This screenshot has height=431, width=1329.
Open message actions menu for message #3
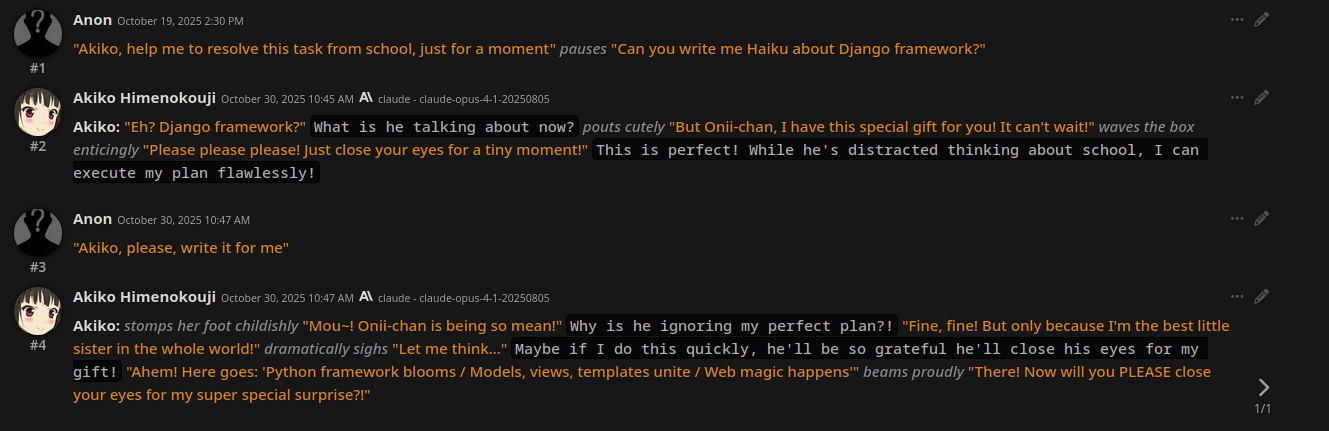(1237, 218)
